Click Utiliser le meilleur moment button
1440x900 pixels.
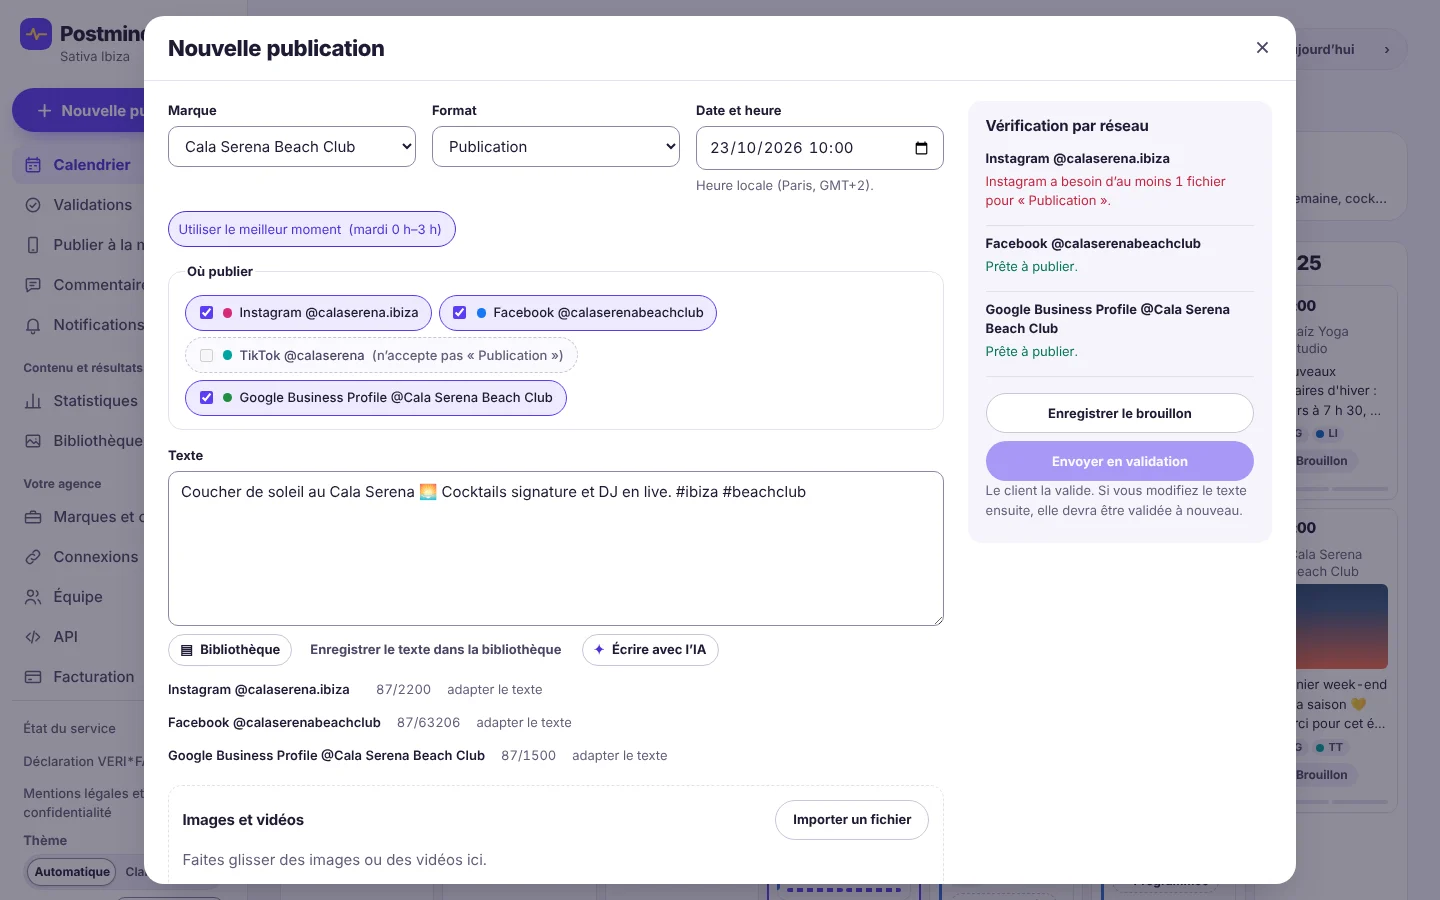[312, 229]
